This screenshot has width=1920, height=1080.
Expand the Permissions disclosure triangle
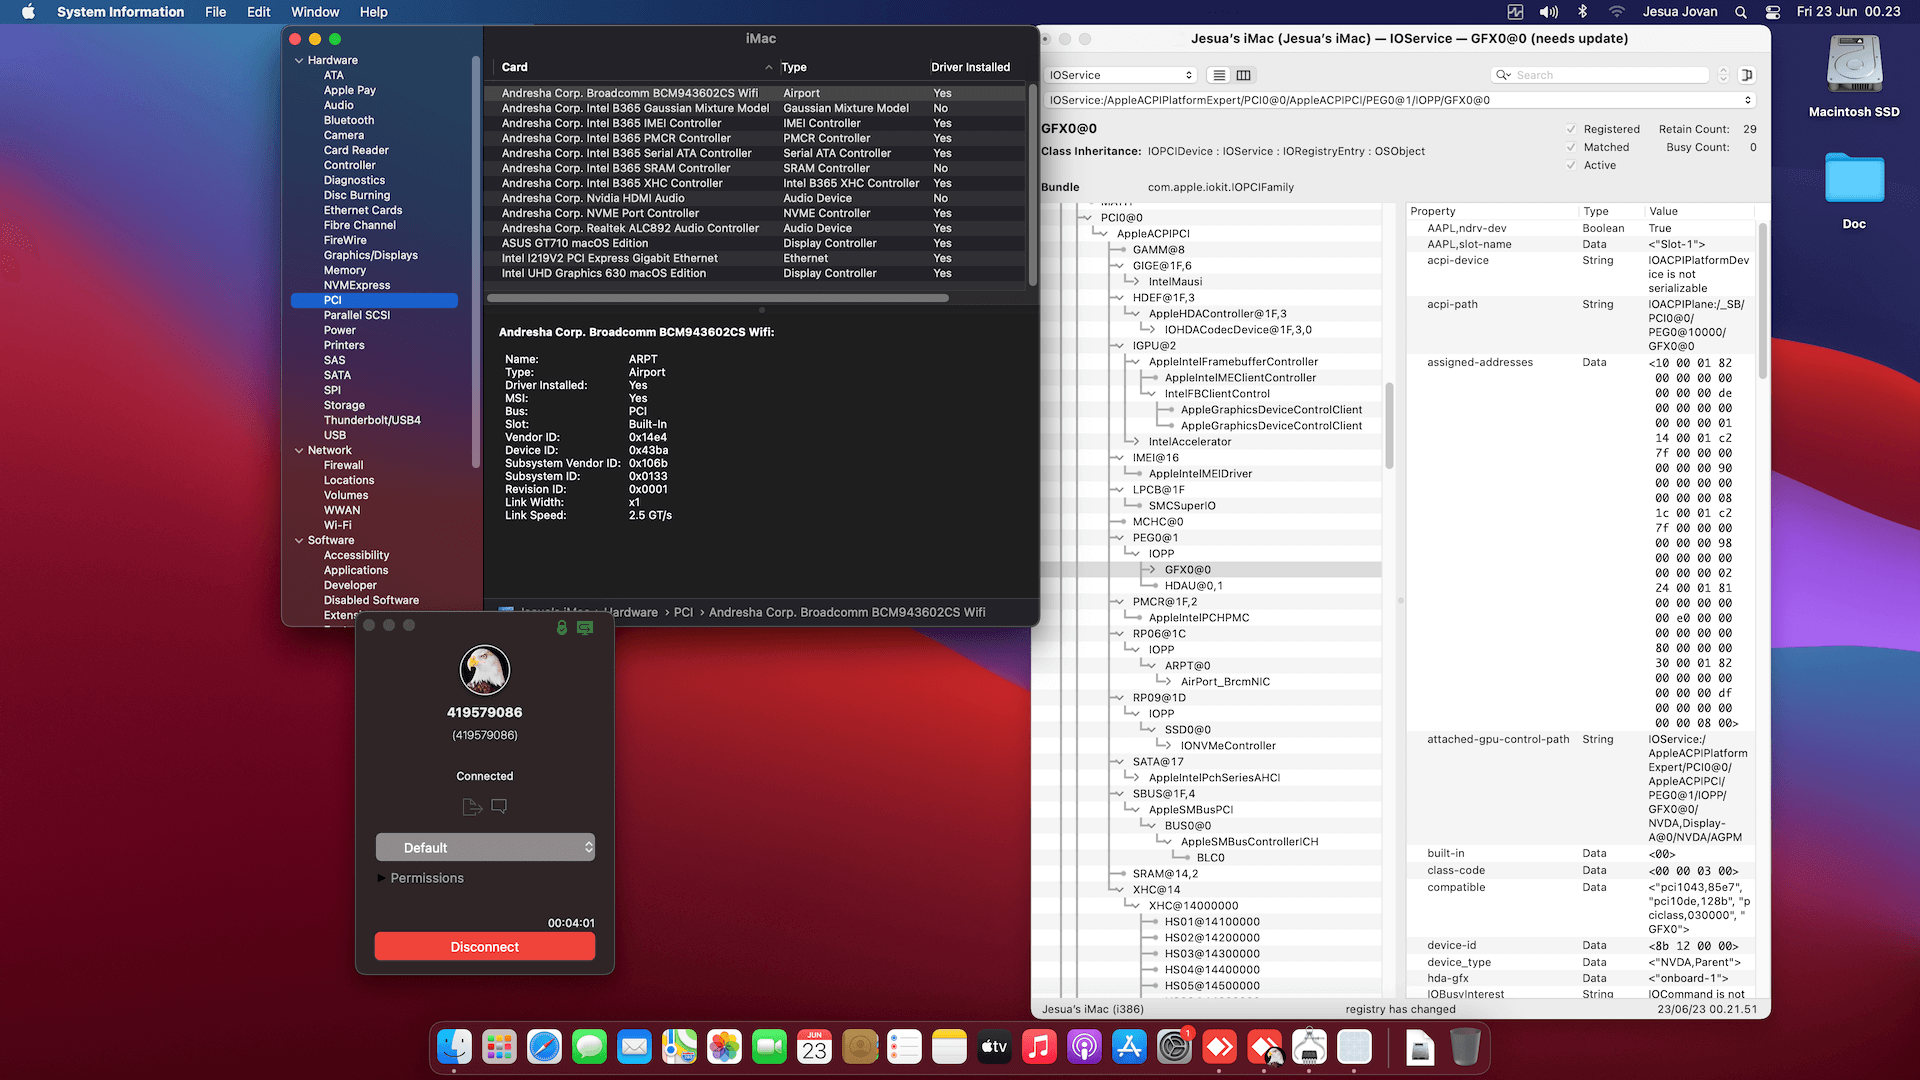[381, 878]
